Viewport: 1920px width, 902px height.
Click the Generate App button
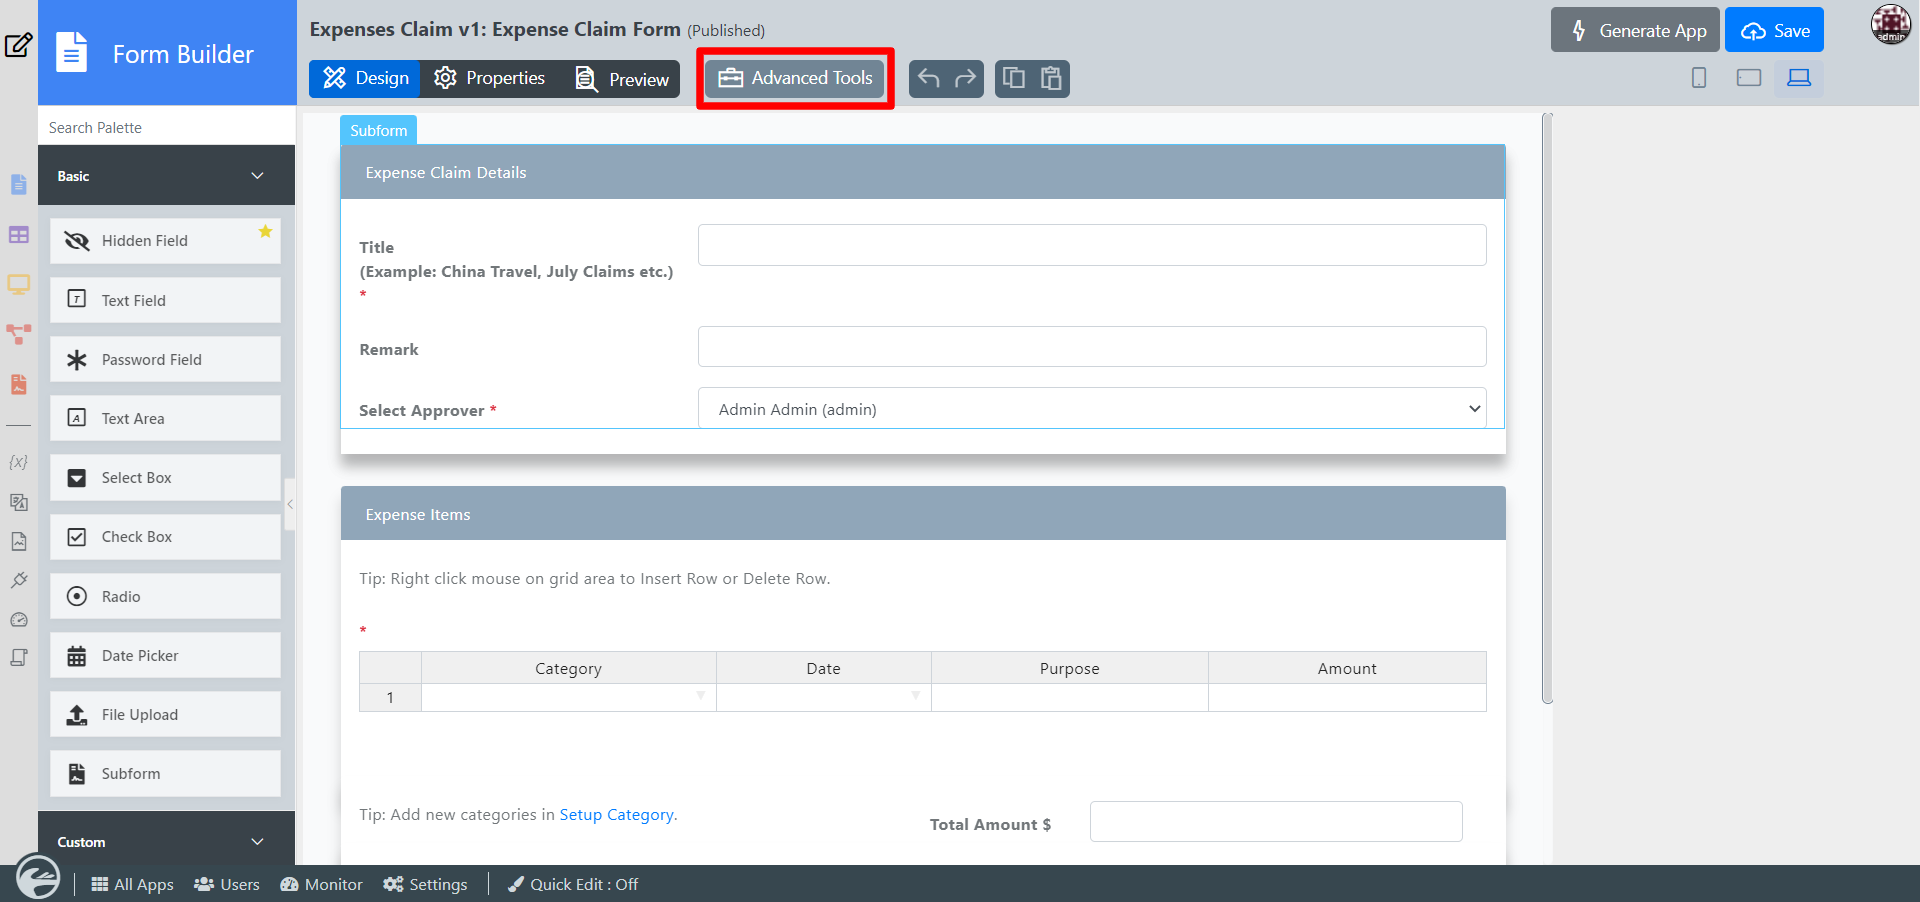click(1635, 30)
